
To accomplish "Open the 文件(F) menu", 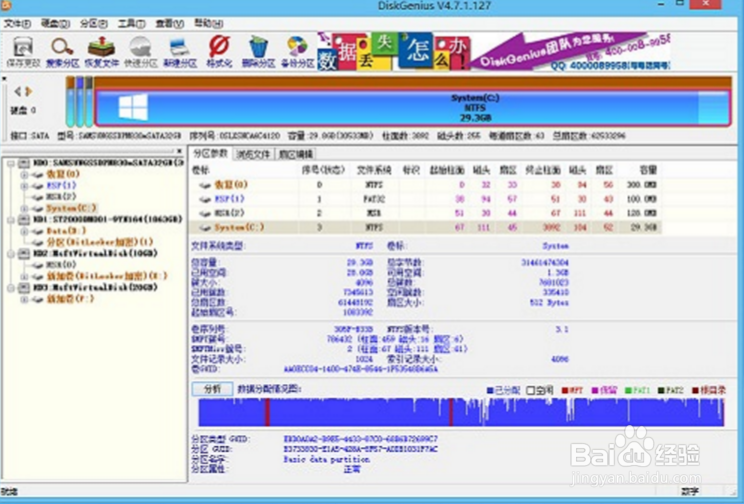I will tap(17, 23).
